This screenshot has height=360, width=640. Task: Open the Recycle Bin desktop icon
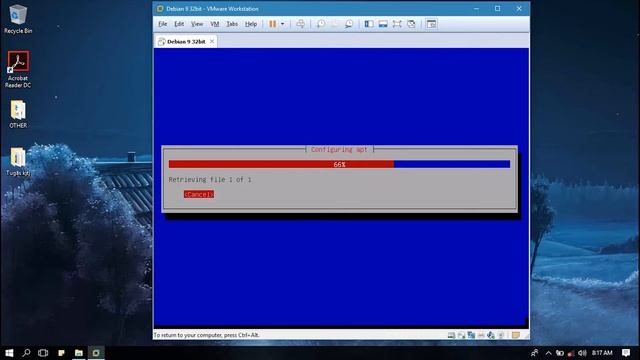(x=18, y=19)
